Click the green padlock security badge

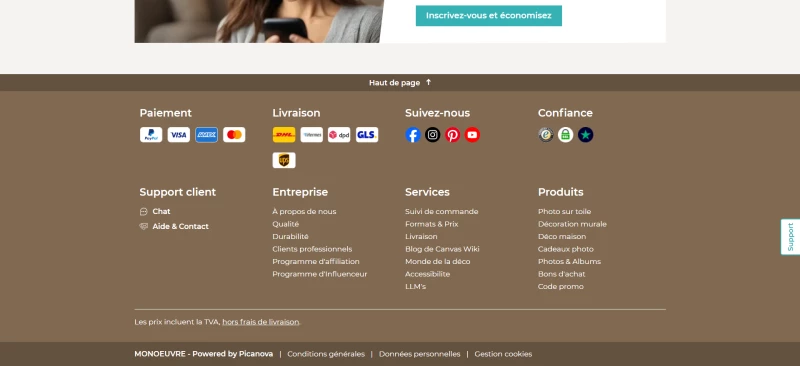565,135
